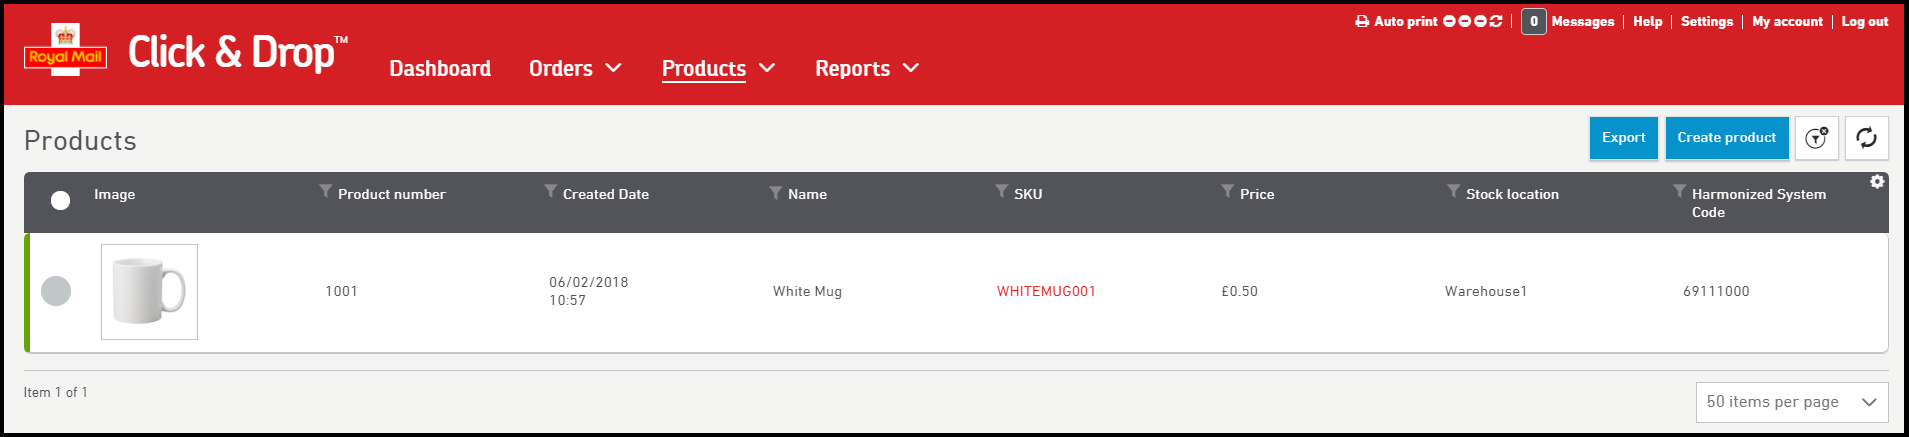Open column settings gear icon
The height and width of the screenshot is (437, 1909).
click(x=1877, y=181)
